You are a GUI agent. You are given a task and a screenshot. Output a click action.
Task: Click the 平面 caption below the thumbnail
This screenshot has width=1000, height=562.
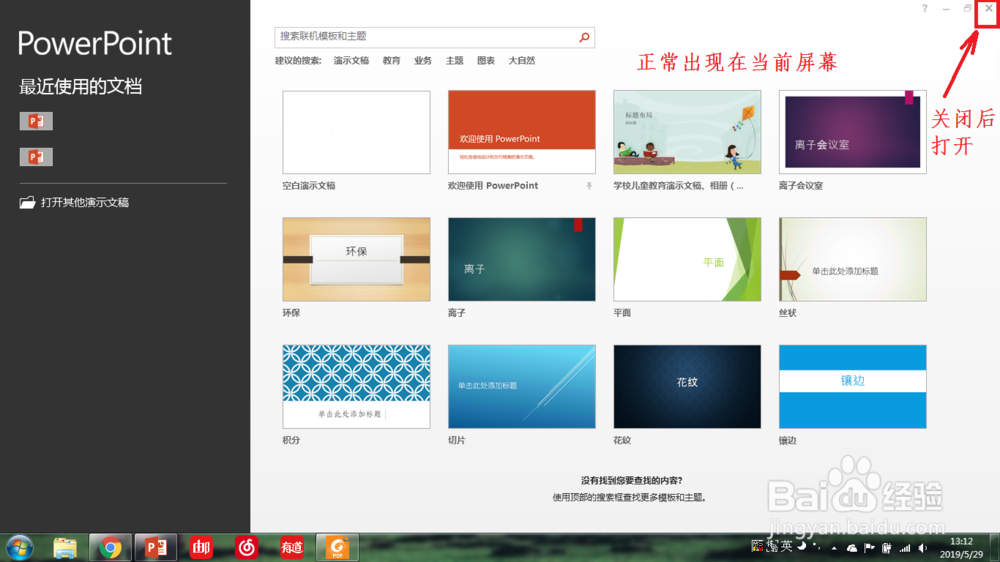622,313
